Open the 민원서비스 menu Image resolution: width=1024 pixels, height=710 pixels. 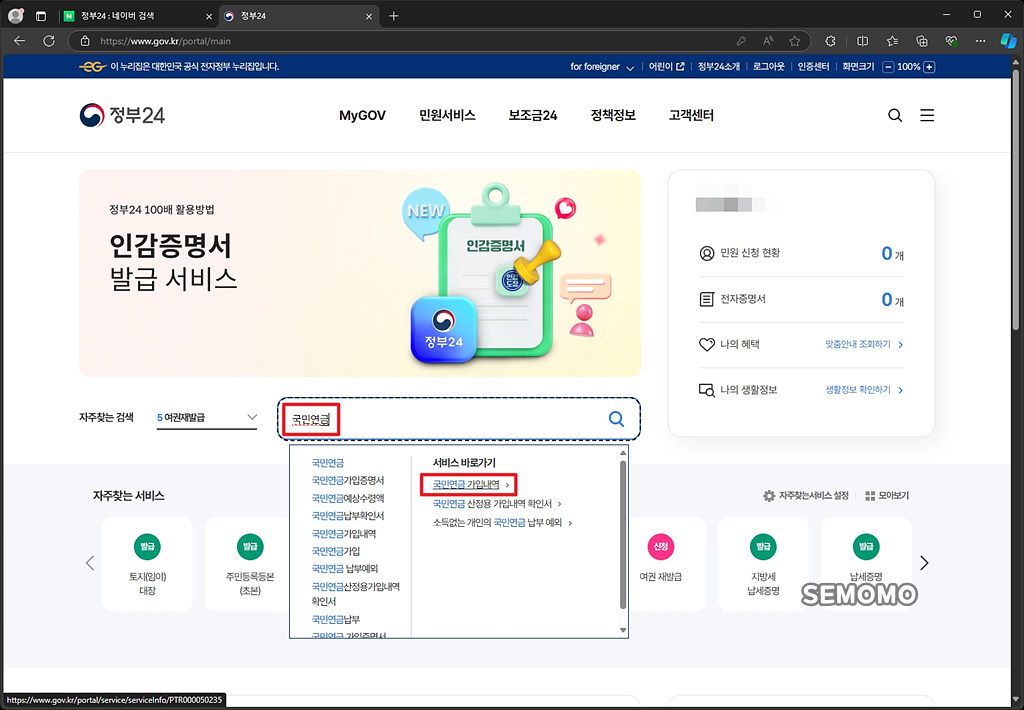[x=447, y=116]
